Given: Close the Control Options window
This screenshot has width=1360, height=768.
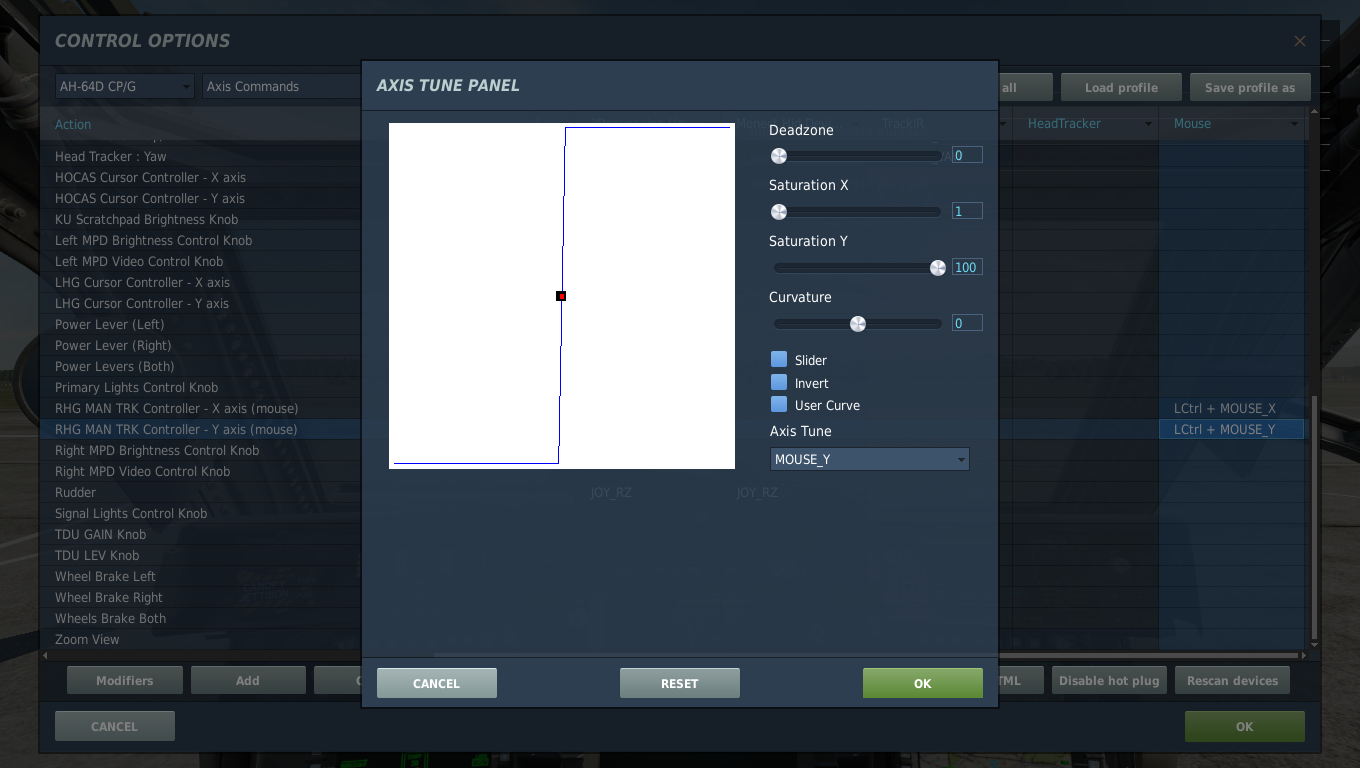Looking at the screenshot, I should tap(1299, 41).
